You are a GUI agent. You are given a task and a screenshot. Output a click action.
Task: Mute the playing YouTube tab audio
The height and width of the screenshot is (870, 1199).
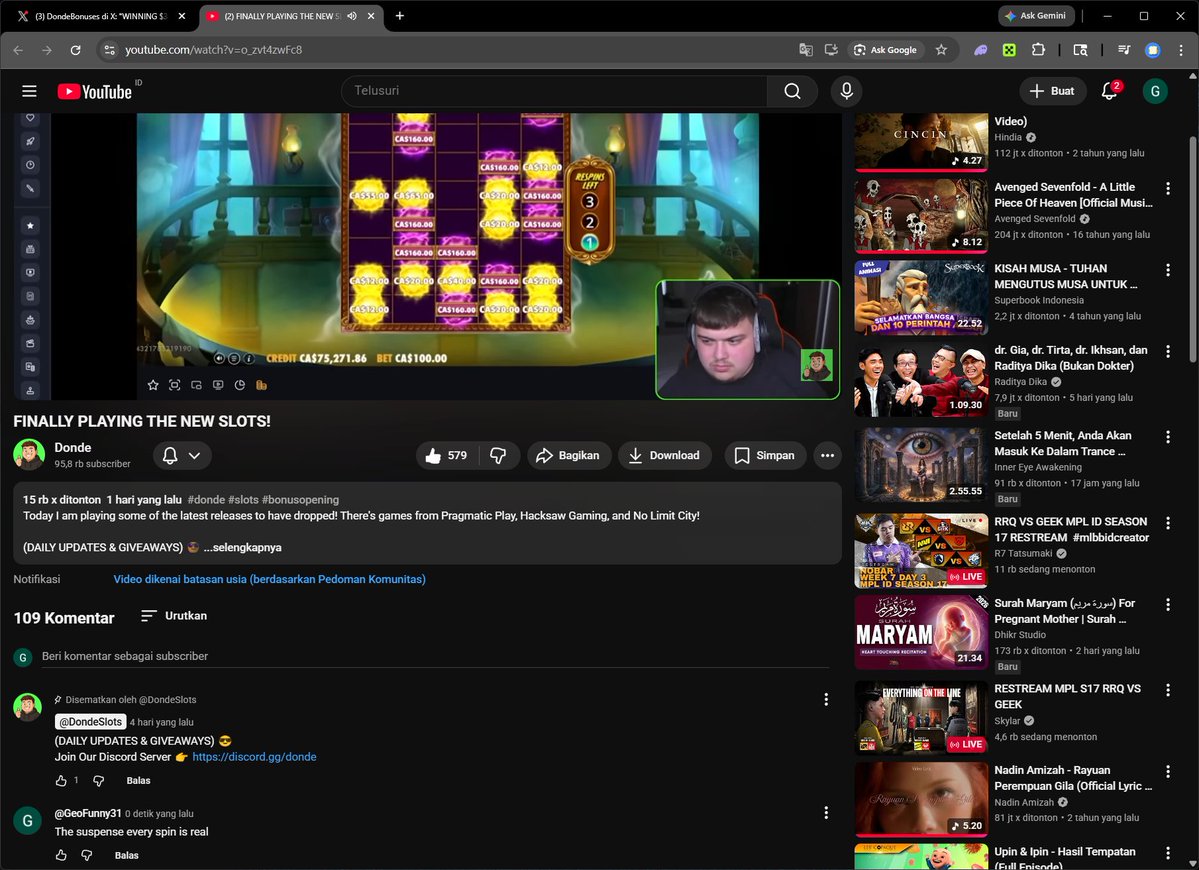pyautogui.click(x=352, y=16)
